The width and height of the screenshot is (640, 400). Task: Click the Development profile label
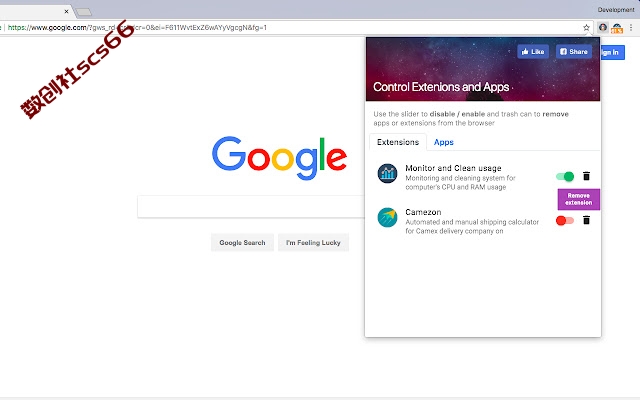pyautogui.click(x=616, y=10)
